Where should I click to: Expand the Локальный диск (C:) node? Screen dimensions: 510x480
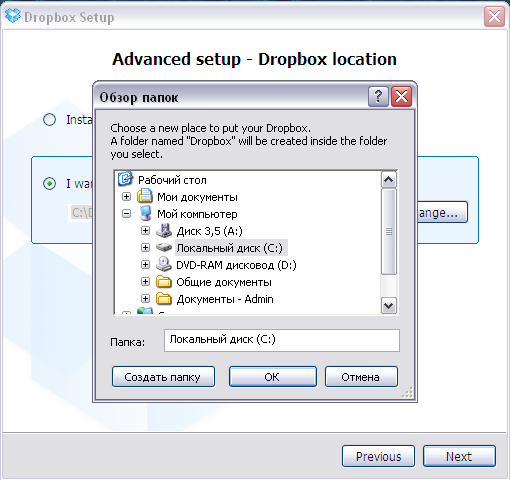[145, 248]
